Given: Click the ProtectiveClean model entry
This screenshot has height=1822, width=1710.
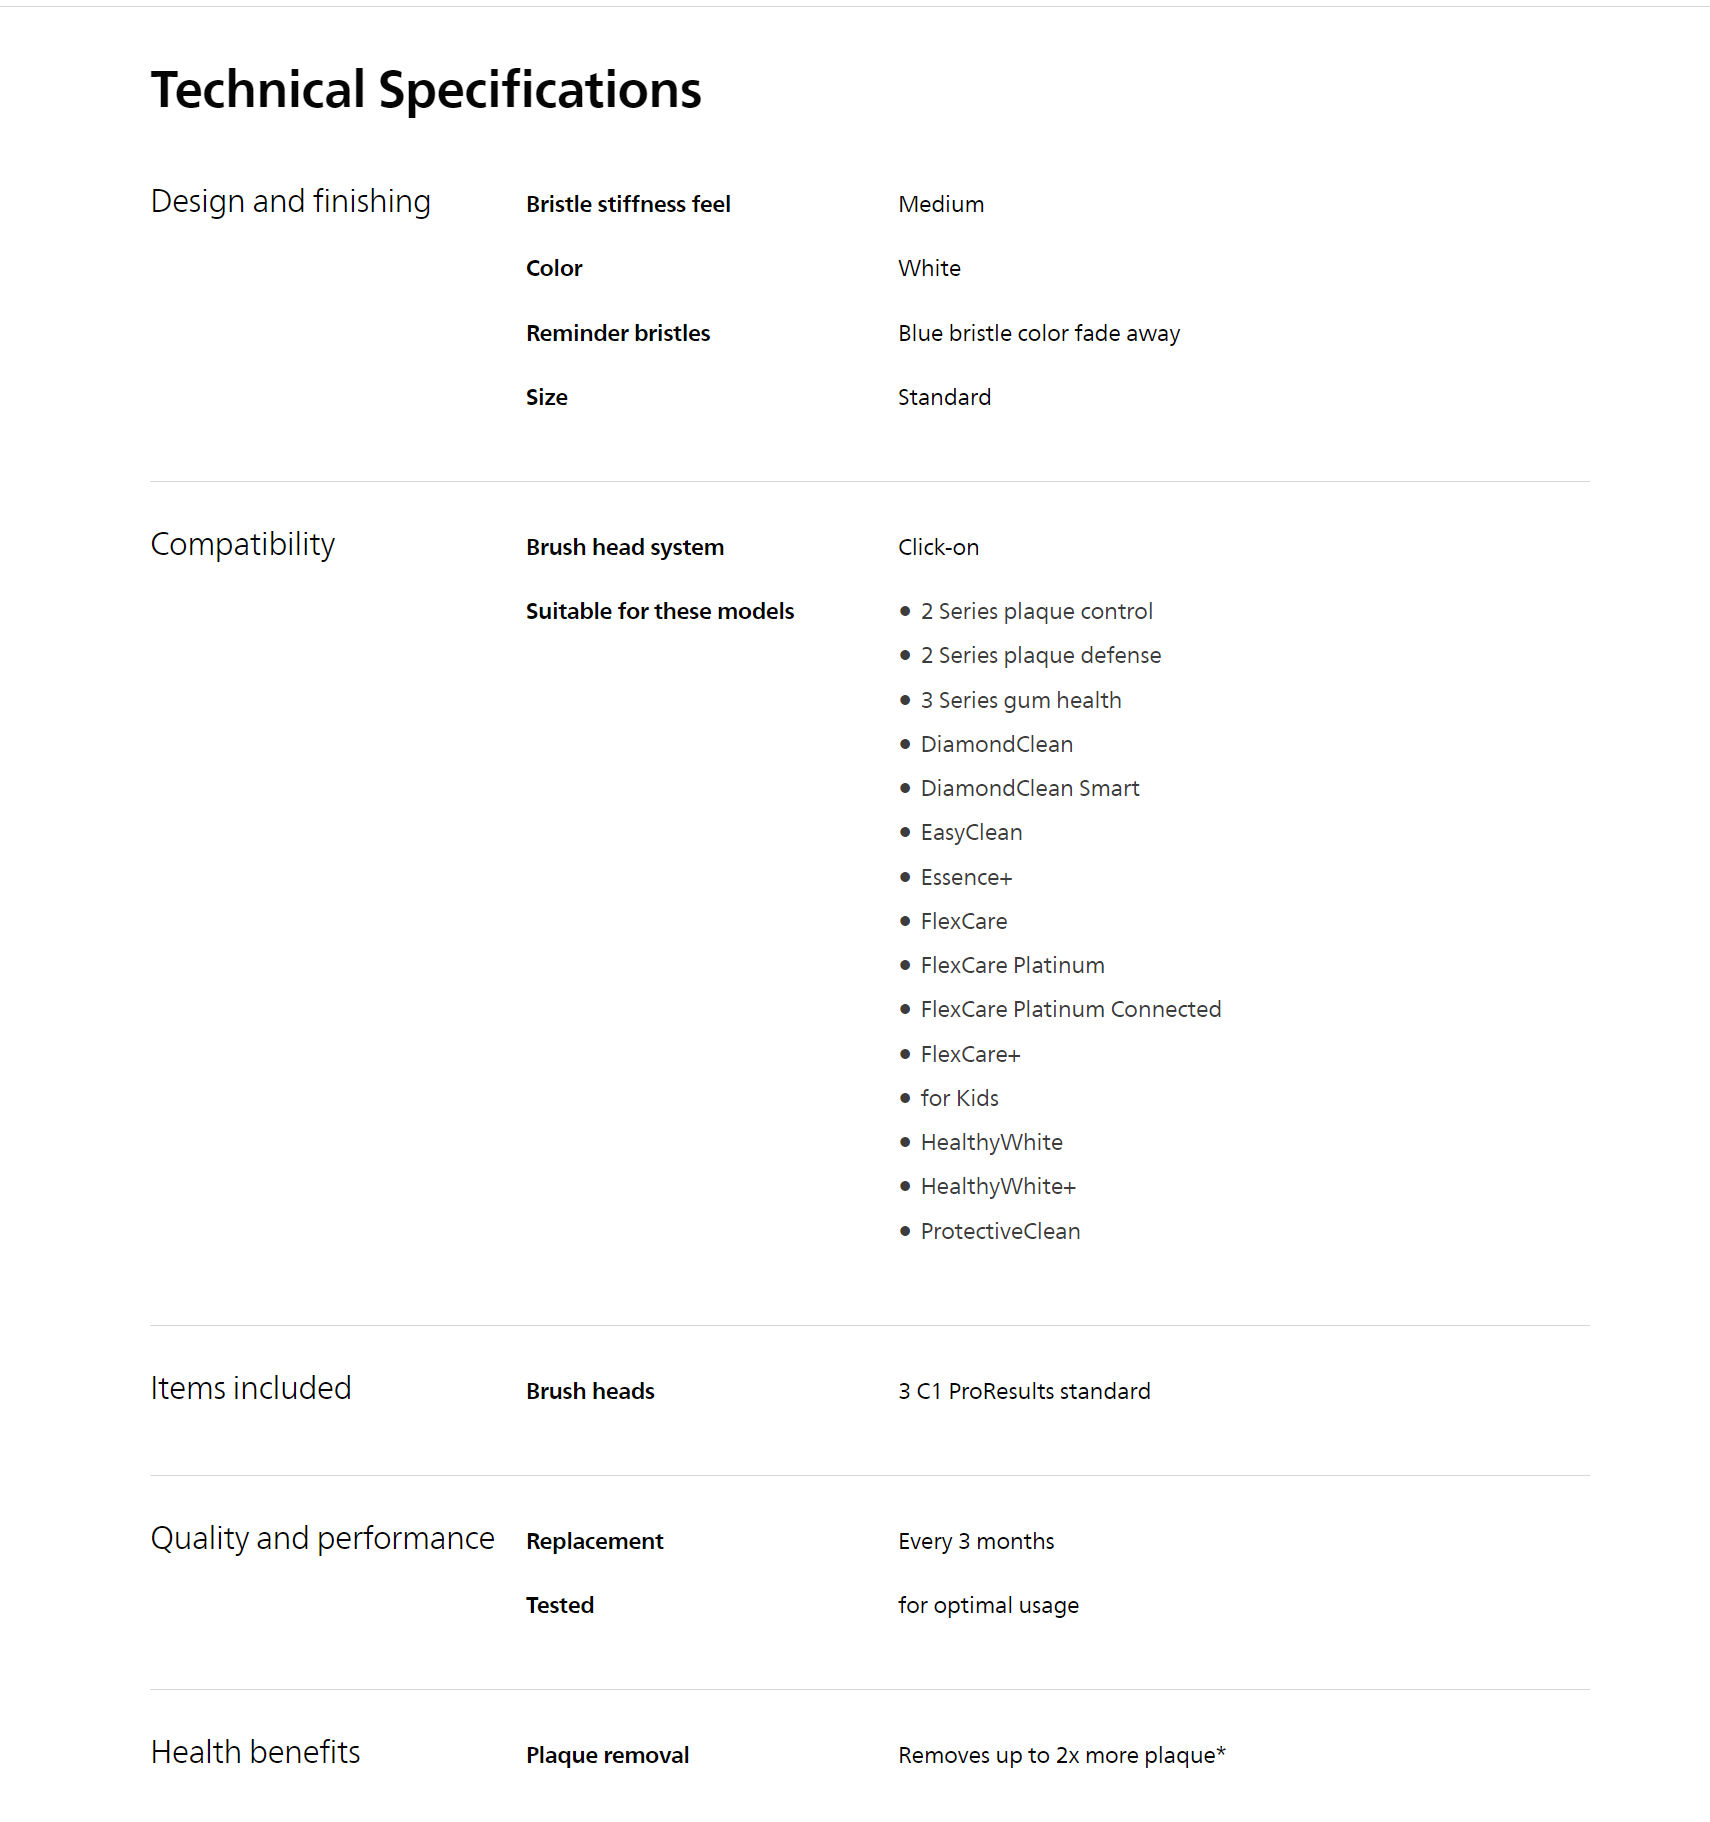Looking at the screenshot, I should click(x=1000, y=1231).
